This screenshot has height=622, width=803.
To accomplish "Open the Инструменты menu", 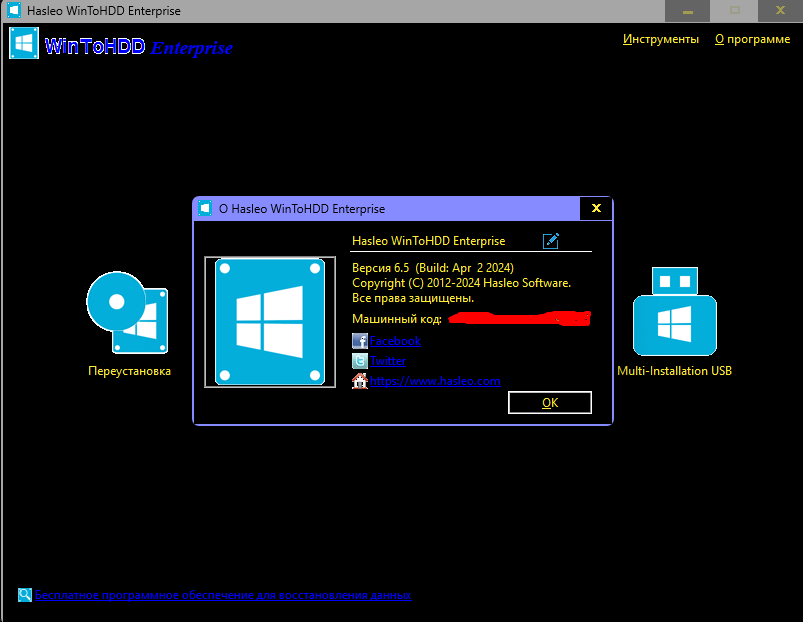I will pos(661,39).
